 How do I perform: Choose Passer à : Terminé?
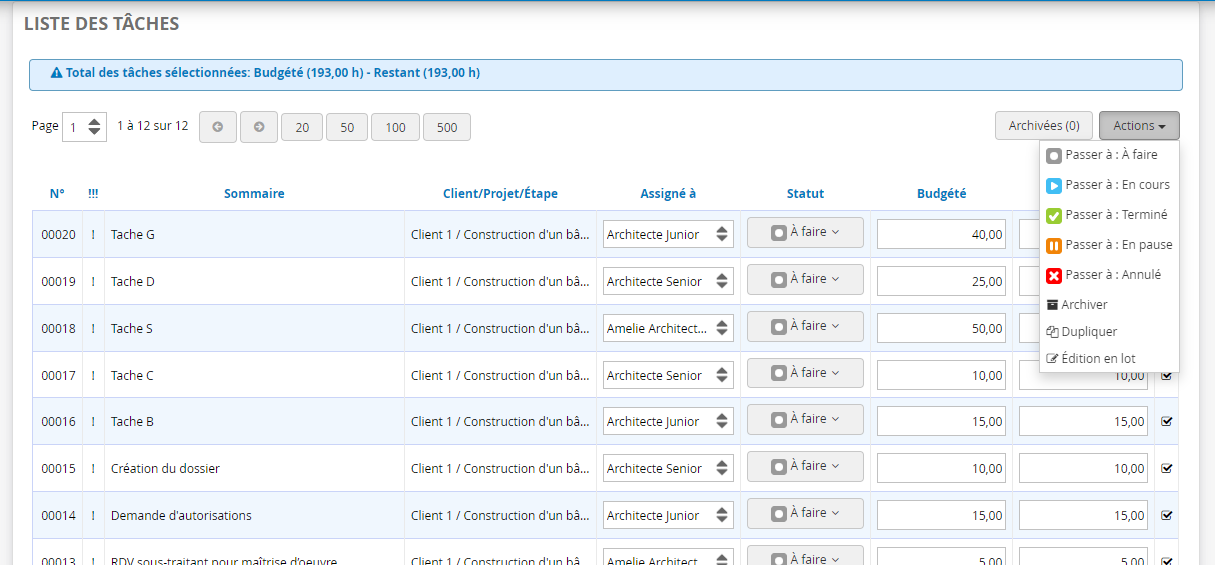click(x=1109, y=215)
